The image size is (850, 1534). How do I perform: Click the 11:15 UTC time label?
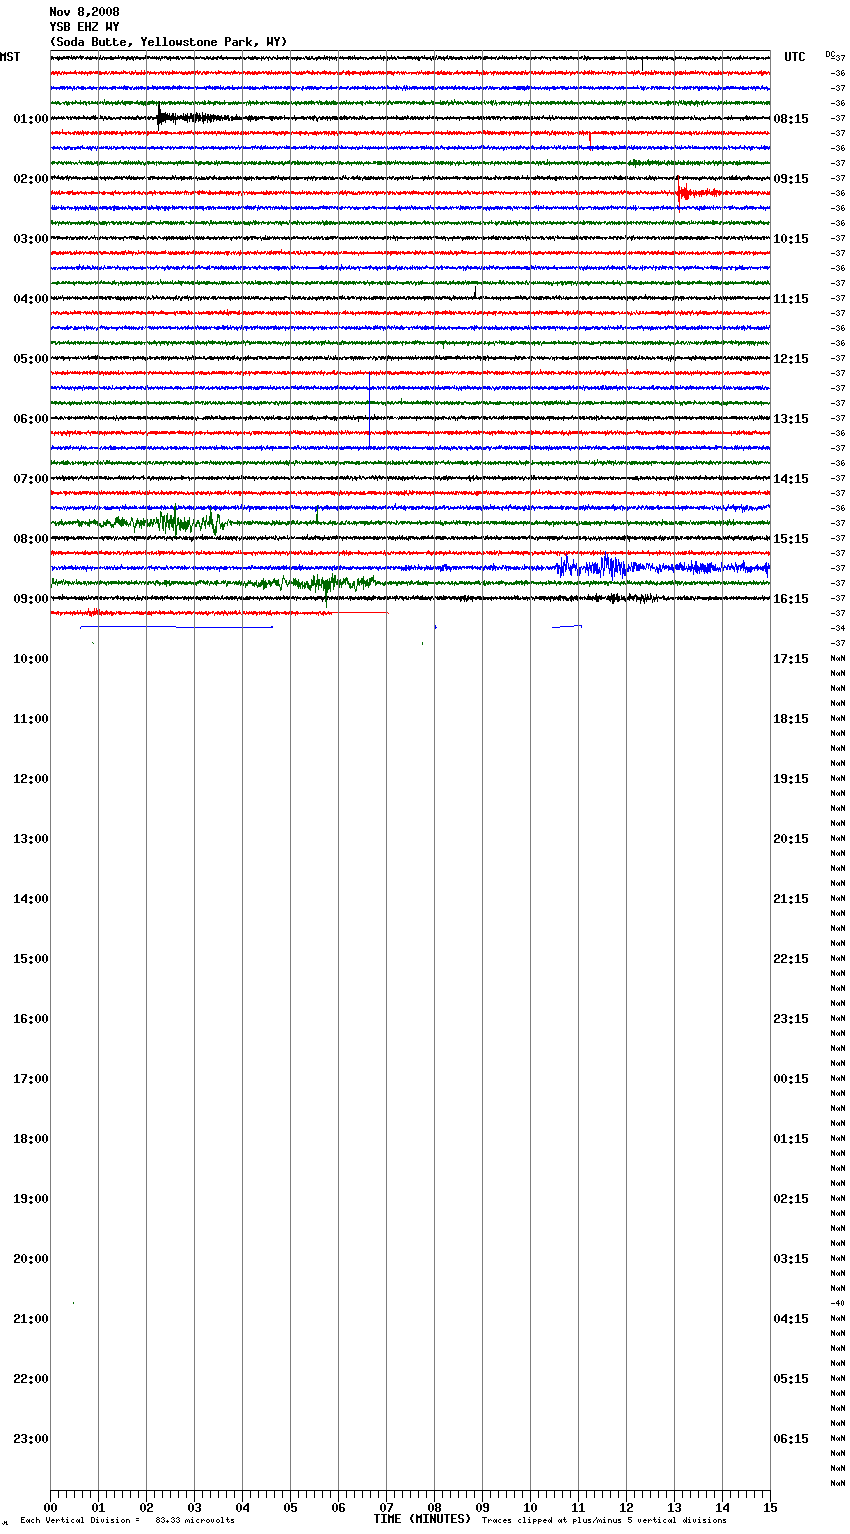(x=791, y=299)
